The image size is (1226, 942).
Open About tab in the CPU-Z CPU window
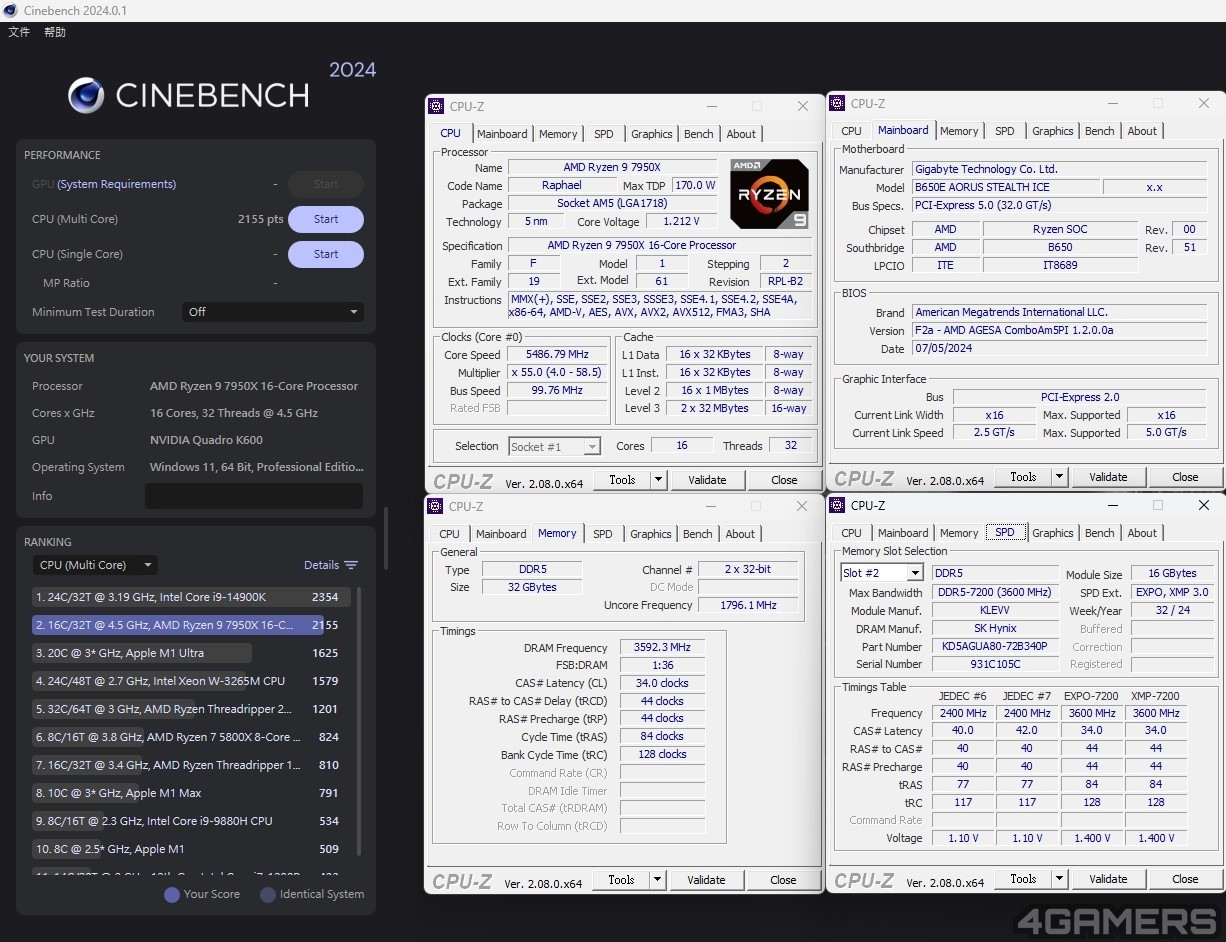[x=741, y=134]
